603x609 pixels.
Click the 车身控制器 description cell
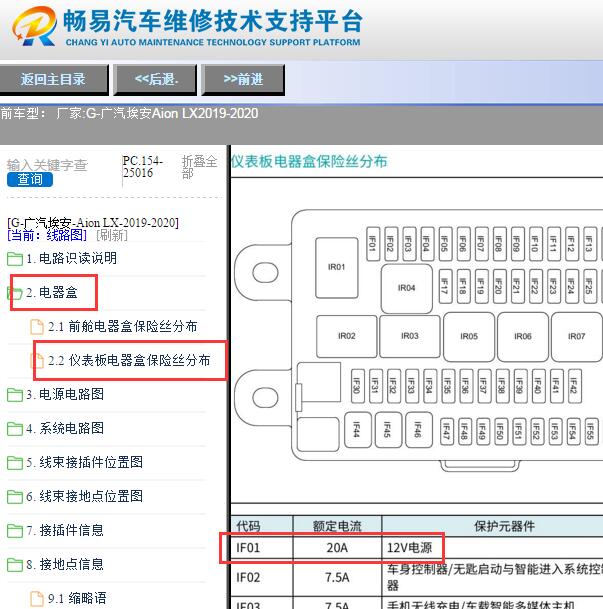tap(495, 578)
